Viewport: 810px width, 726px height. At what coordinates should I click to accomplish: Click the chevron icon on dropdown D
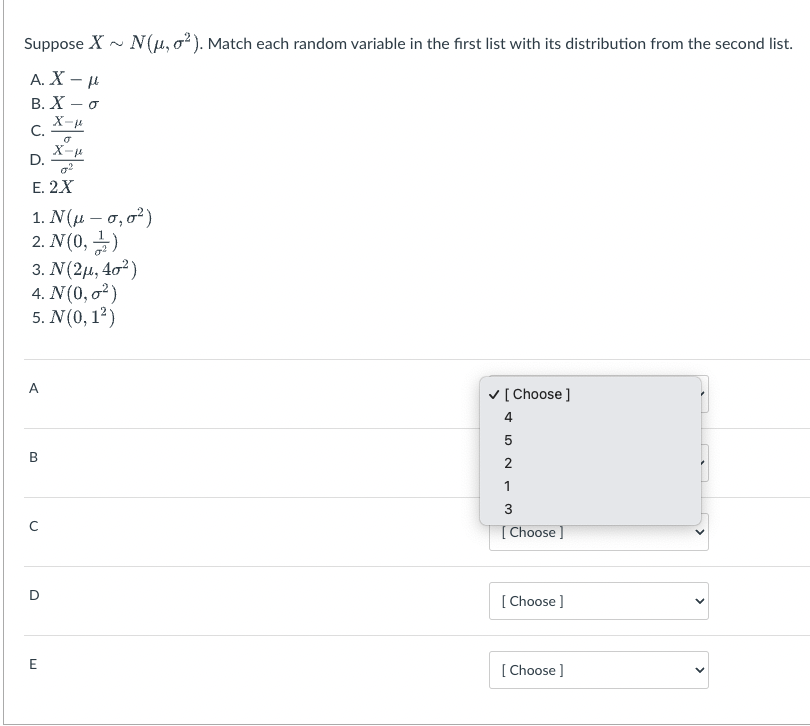coord(700,601)
